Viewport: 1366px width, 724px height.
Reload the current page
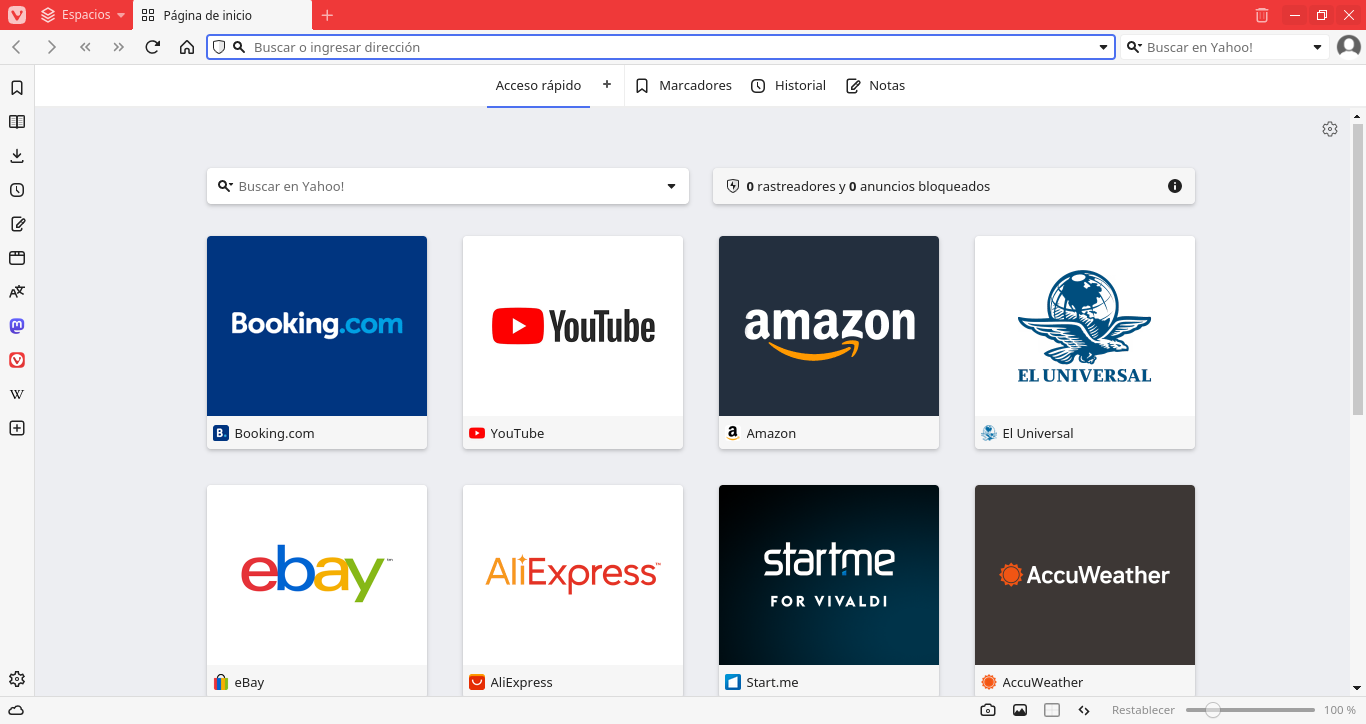(153, 47)
